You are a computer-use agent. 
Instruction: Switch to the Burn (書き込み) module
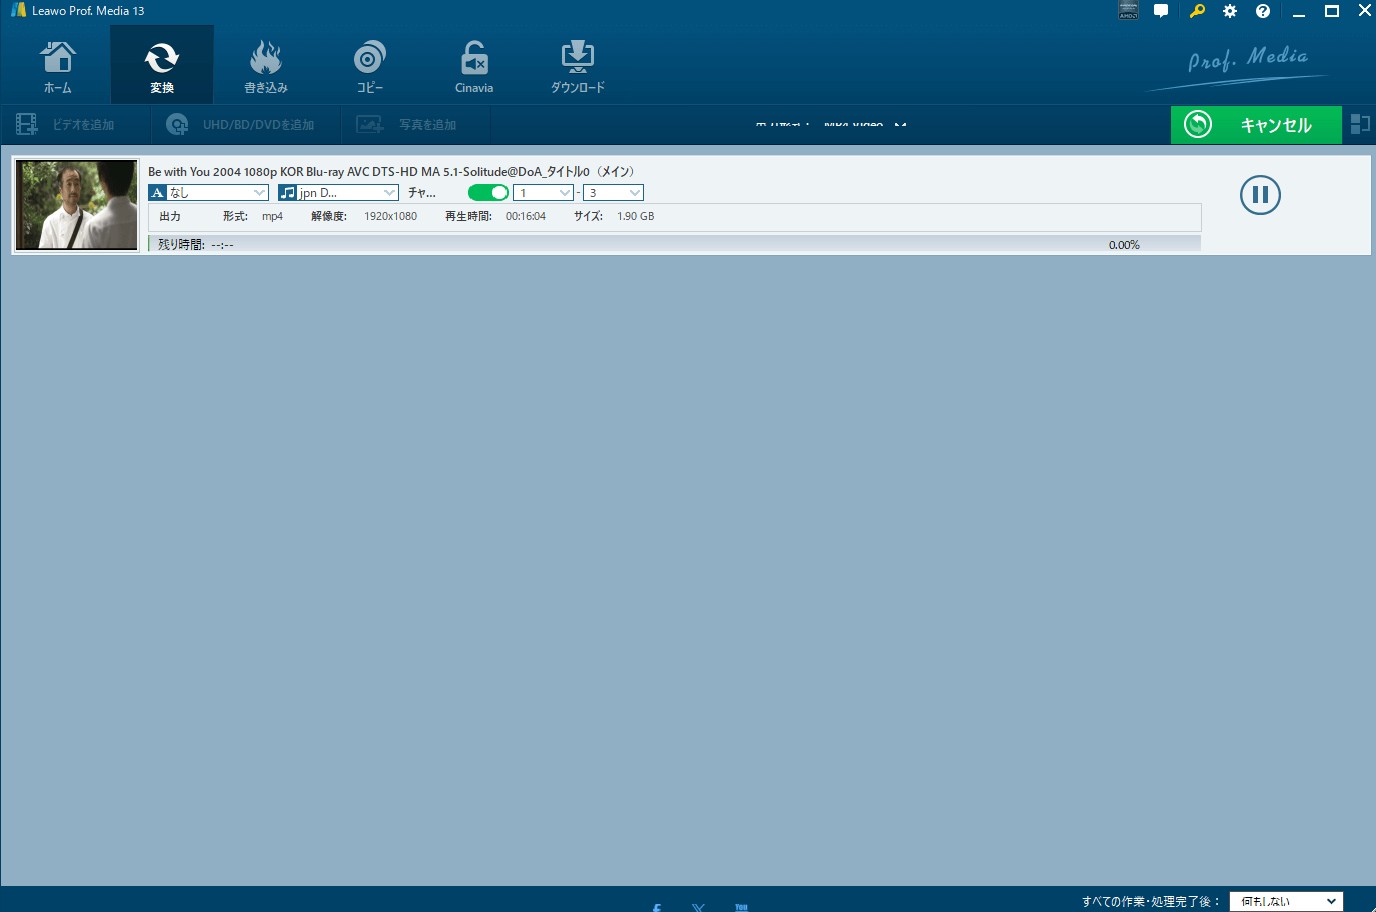(x=266, y=66)
